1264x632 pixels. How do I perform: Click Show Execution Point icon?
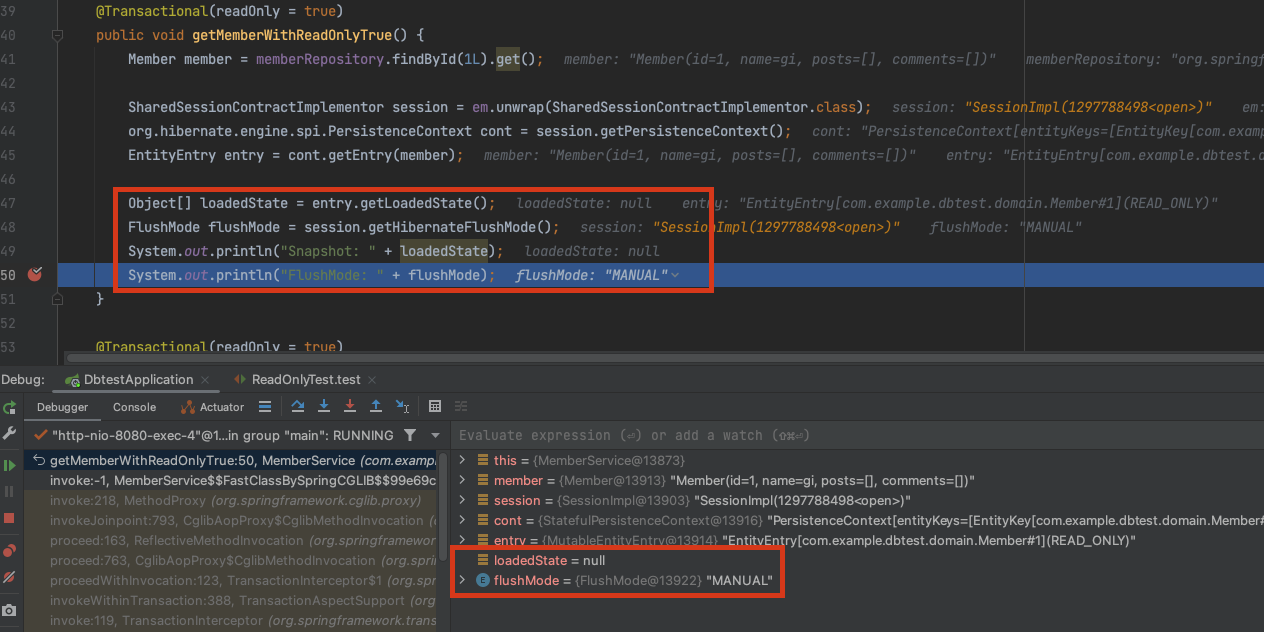point(265,407)
